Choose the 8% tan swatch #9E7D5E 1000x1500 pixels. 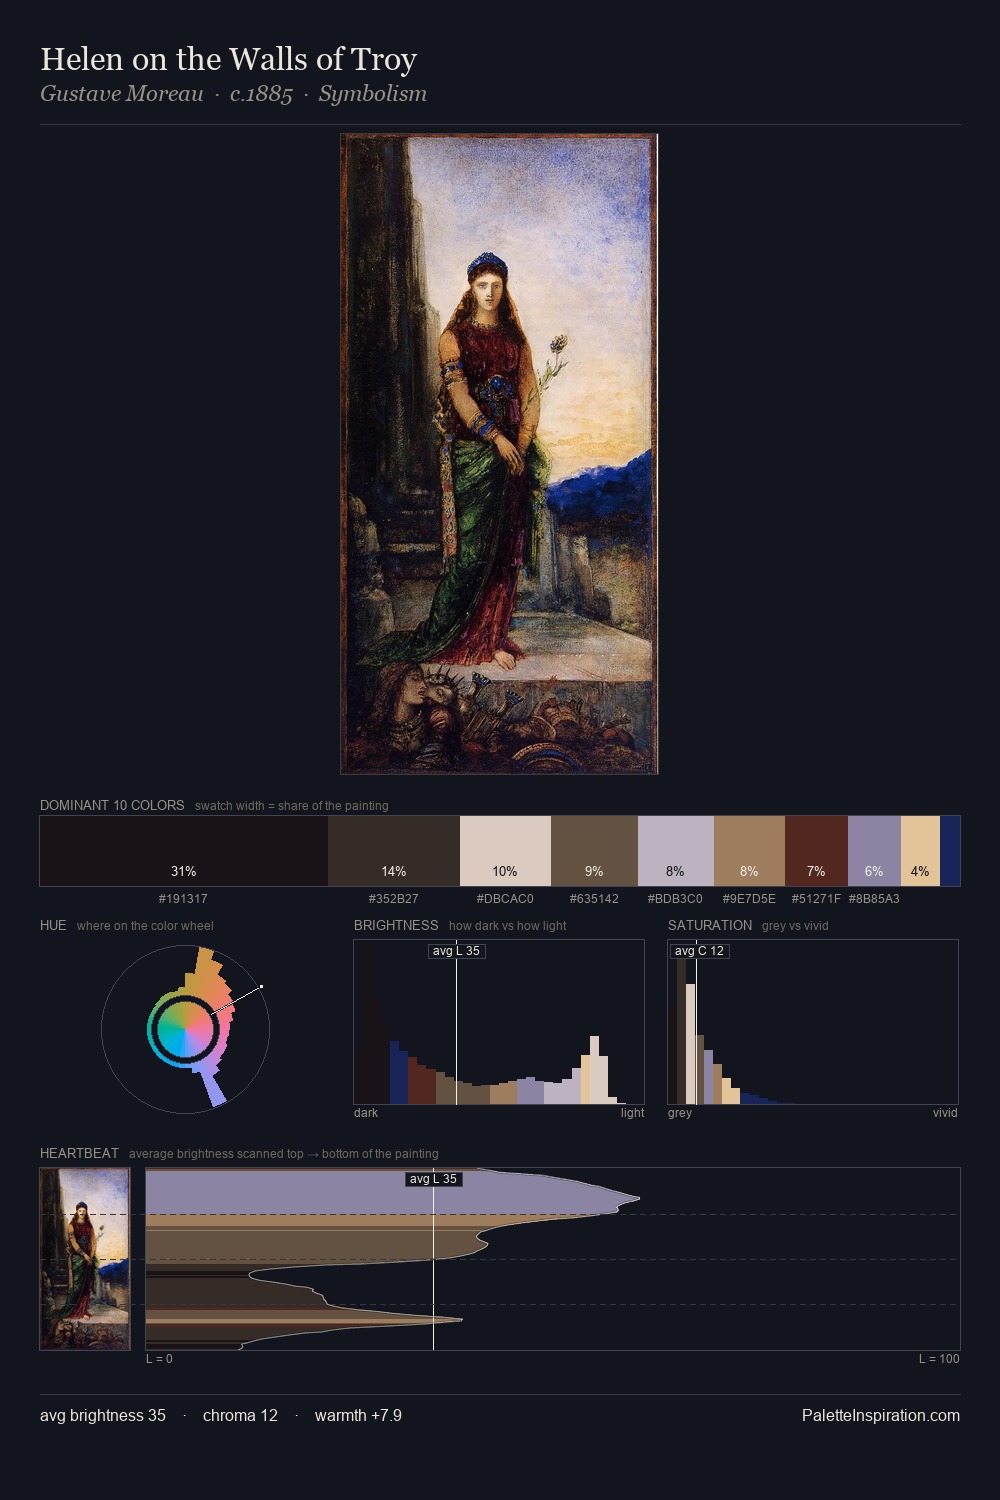click(x=749, y=851)
